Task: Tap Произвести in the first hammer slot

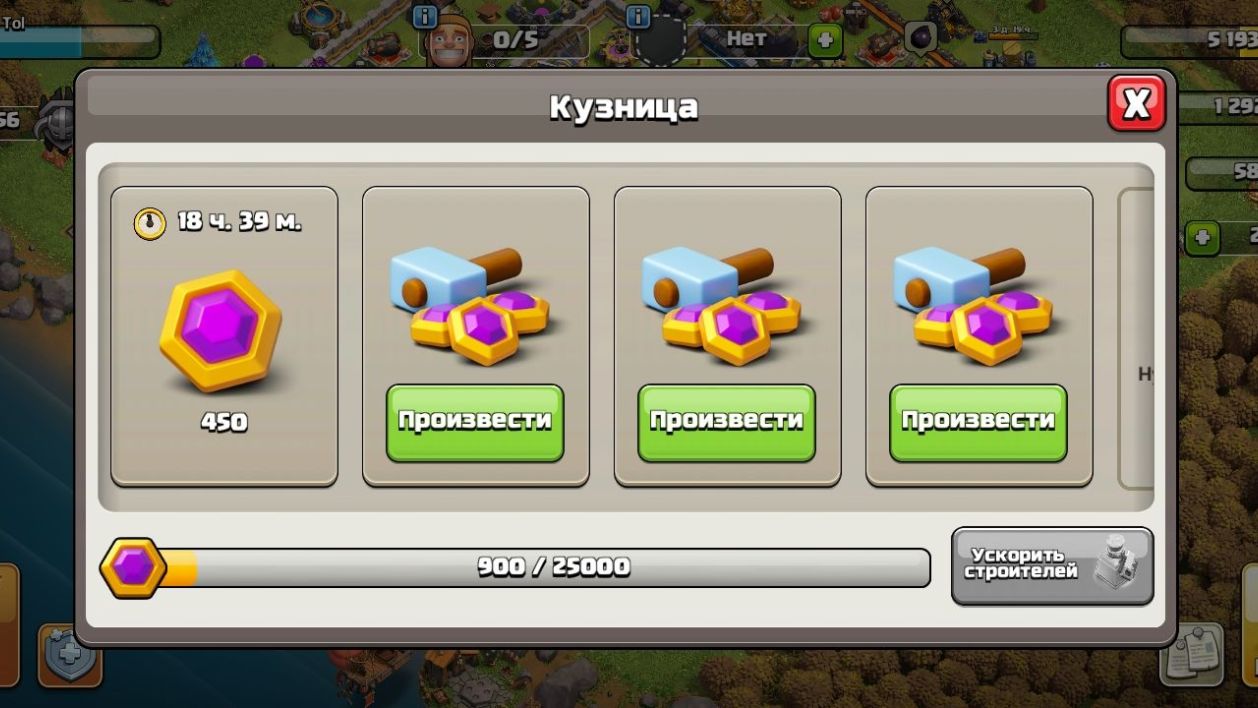Action: (475, 423)
